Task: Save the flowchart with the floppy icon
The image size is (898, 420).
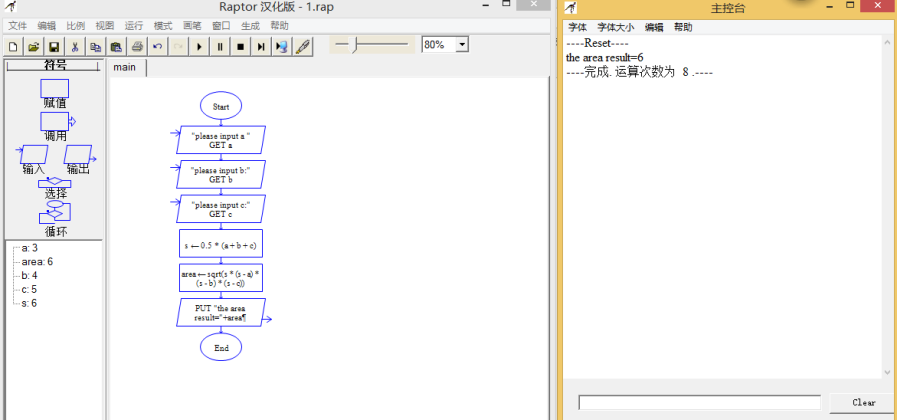Action: click(x=54, y=46)
